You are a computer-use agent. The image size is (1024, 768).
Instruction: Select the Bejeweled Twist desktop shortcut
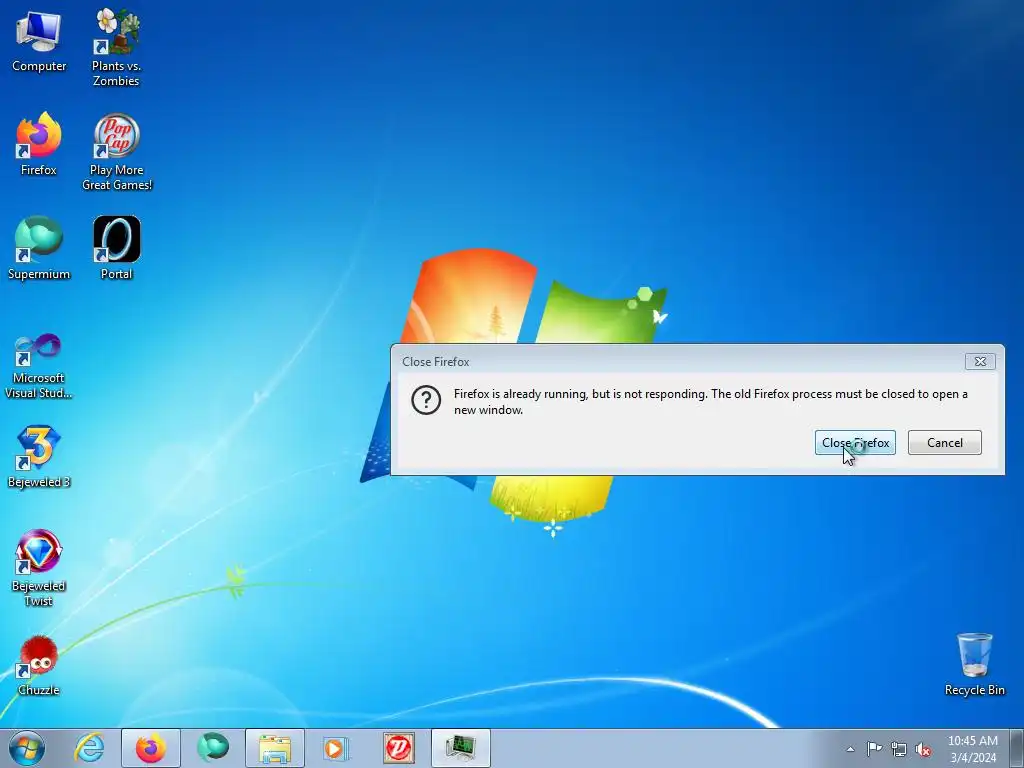[x=39, y=568]
